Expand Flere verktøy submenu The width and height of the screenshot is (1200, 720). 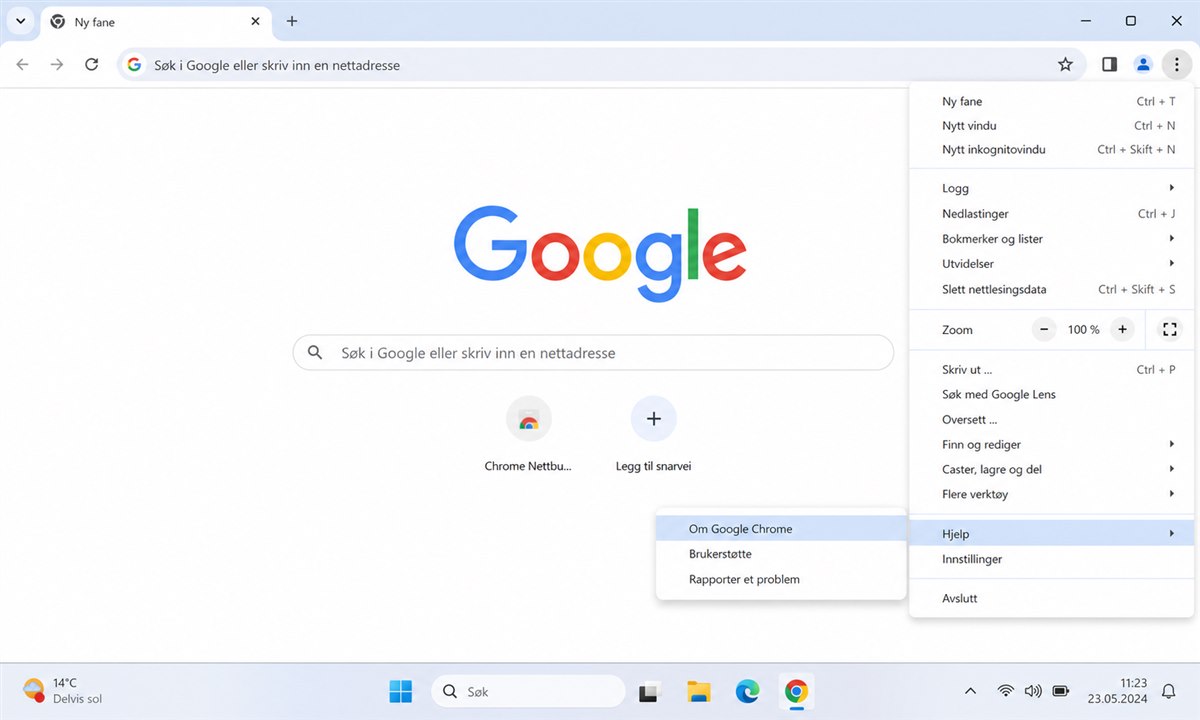1052,494
